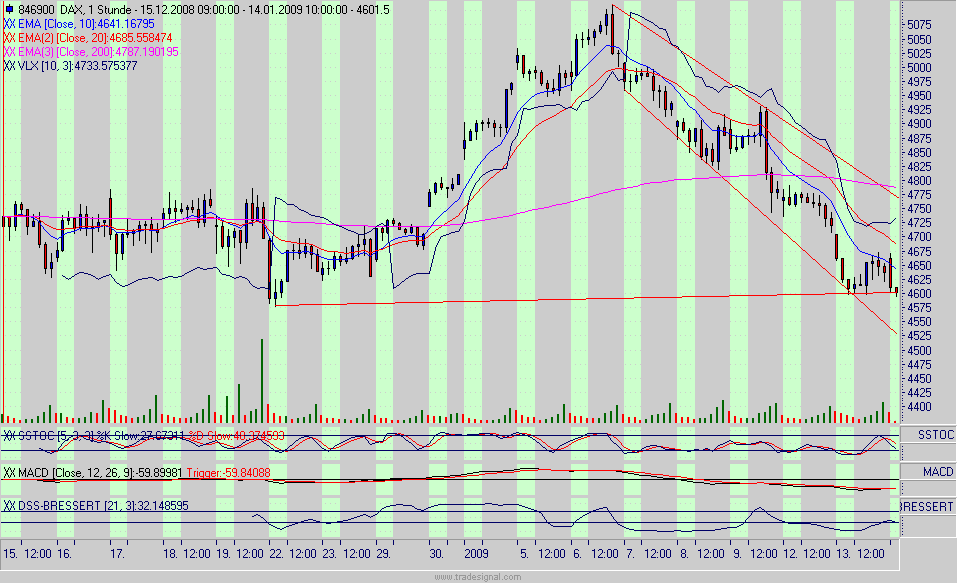Select the red XX icon for EMA(2)
This screenshot has width=957, height=583.
click(x=7, y=38)
